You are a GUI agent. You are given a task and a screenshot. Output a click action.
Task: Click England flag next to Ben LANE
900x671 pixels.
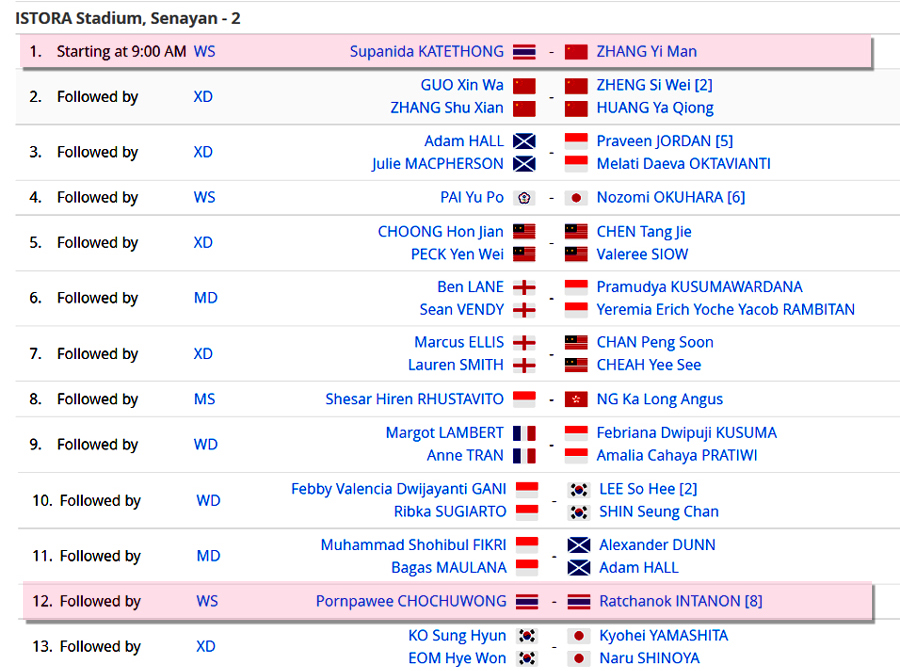click(524, 288)
